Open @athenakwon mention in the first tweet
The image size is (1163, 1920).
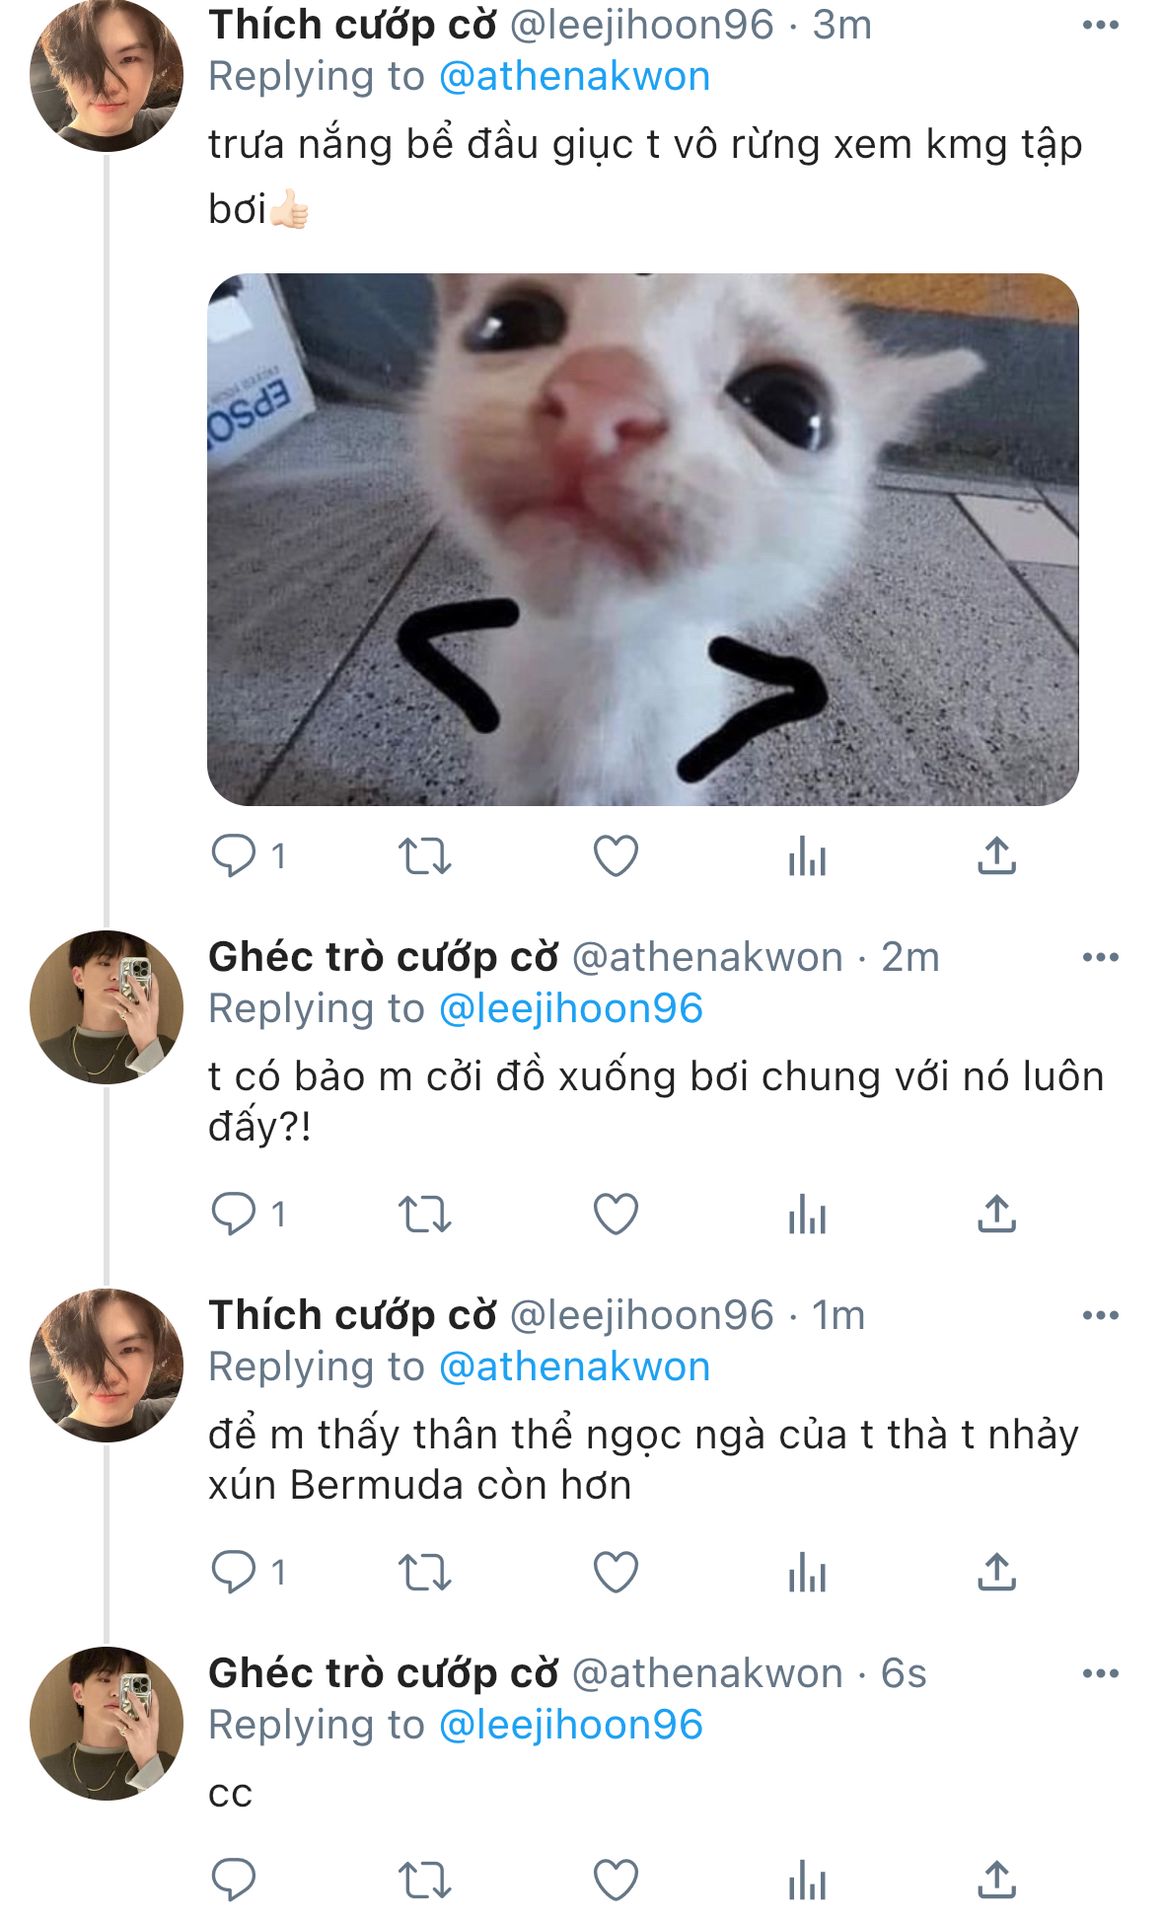[x=574, y=77]
